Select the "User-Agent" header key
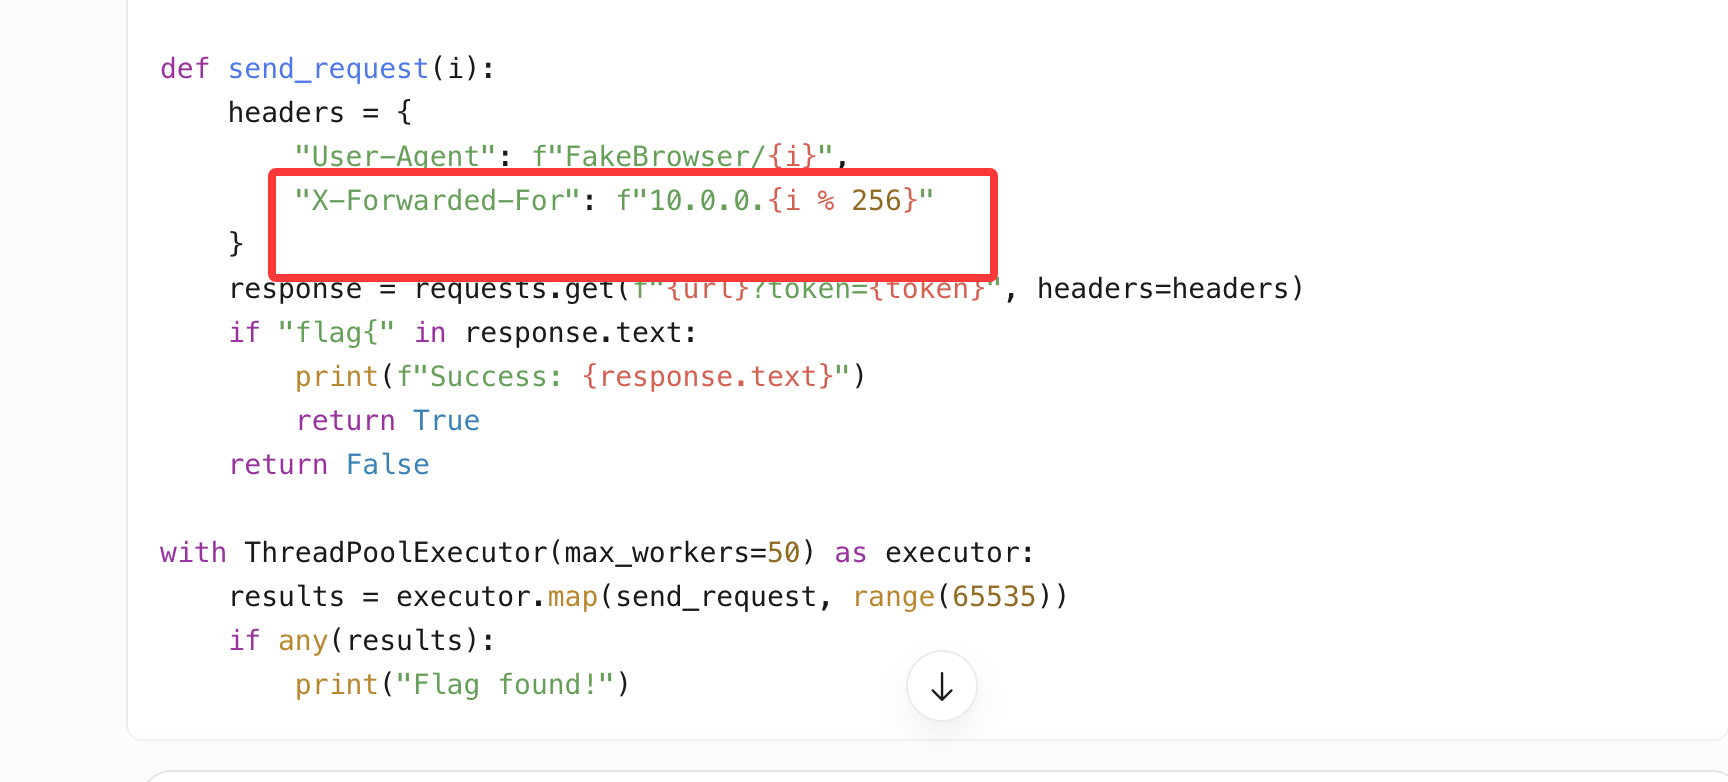This screenshot has height=782, width=1728. pyautogui.click(x=396, y=157)
